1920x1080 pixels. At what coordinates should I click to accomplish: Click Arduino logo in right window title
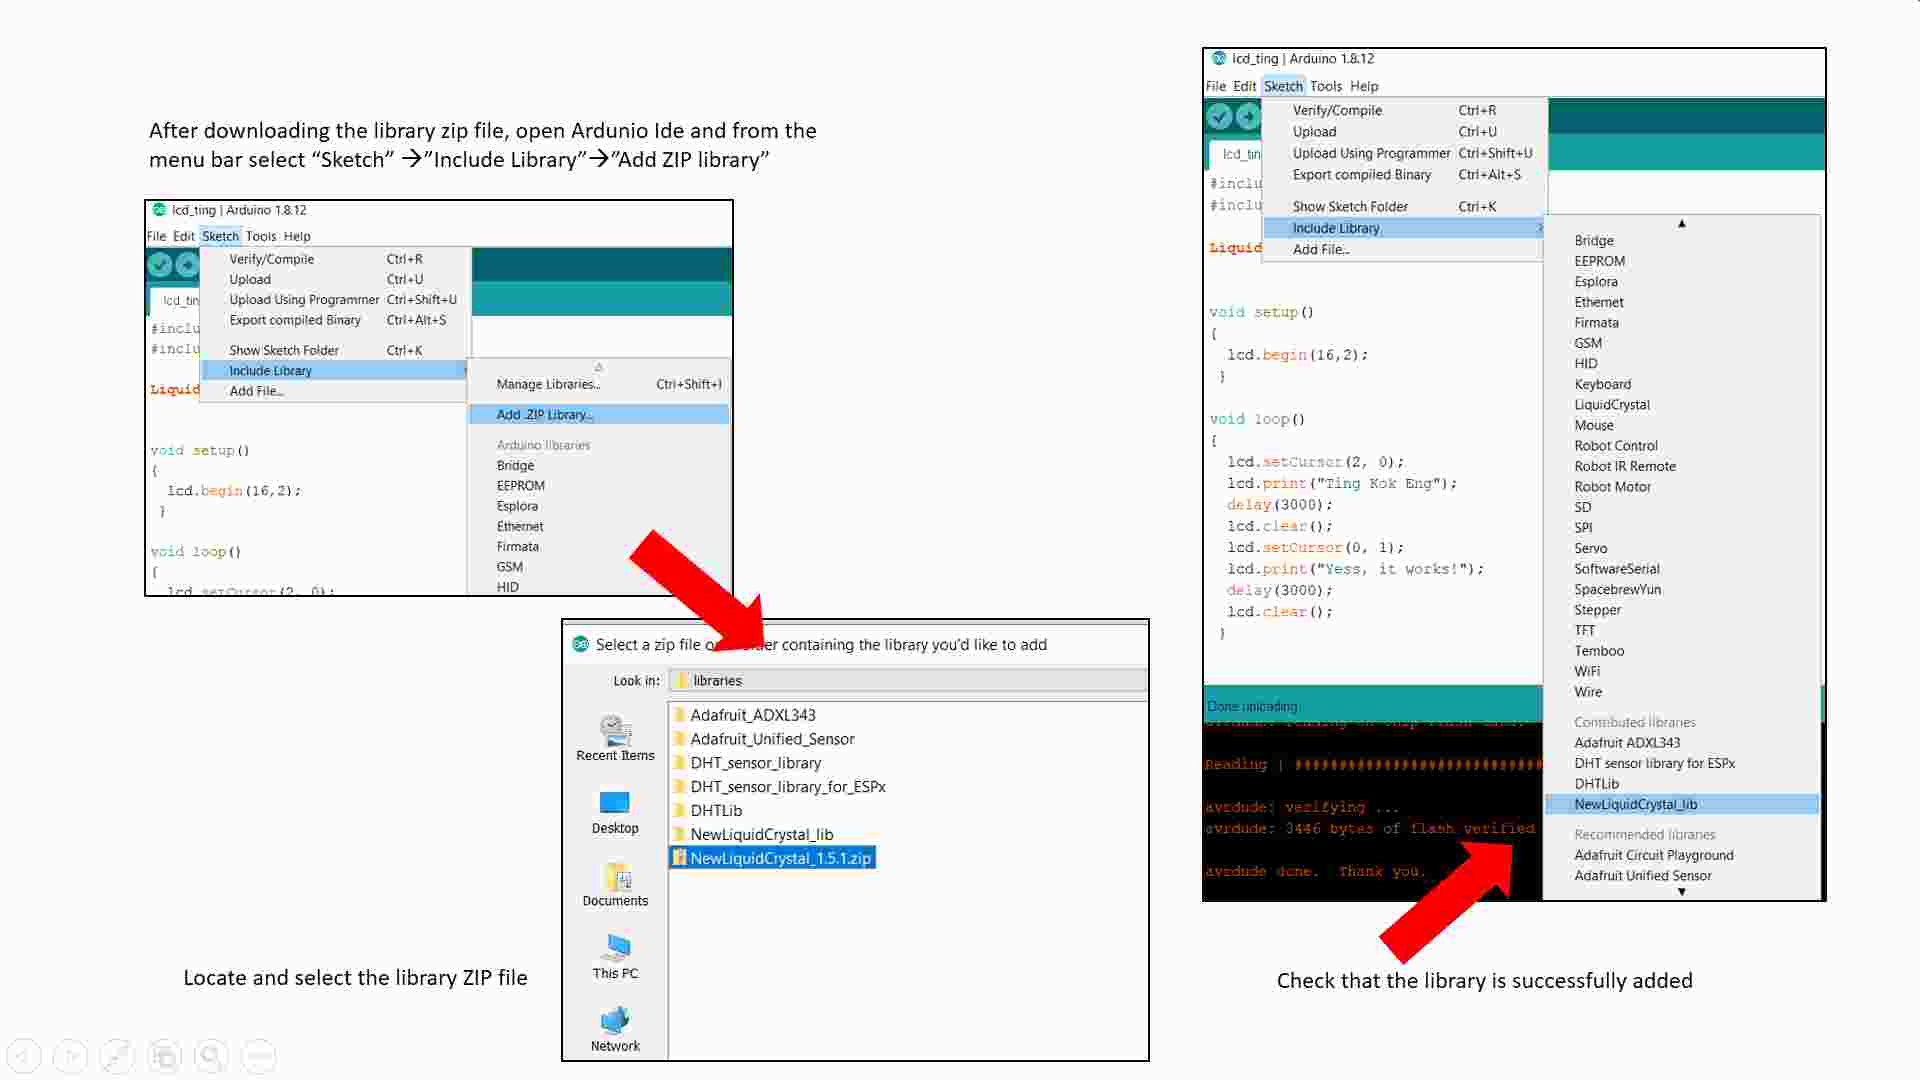click(1218, 58)
